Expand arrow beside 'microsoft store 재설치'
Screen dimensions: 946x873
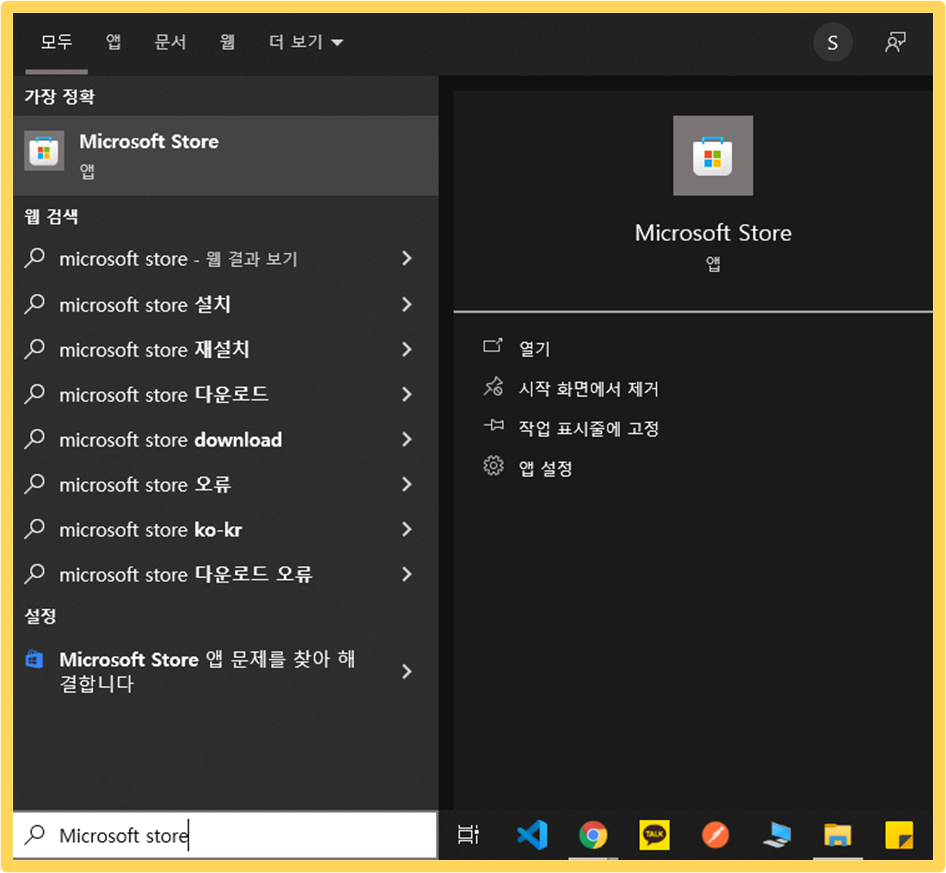point(407,349)
